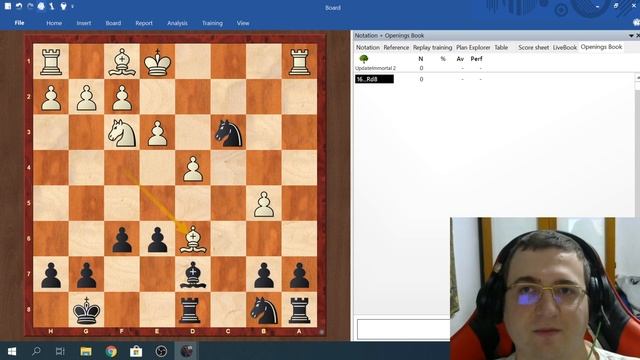Open the Analysis ribbon tab
Viewport: 640px width, 360px height.
pos(177,23)
